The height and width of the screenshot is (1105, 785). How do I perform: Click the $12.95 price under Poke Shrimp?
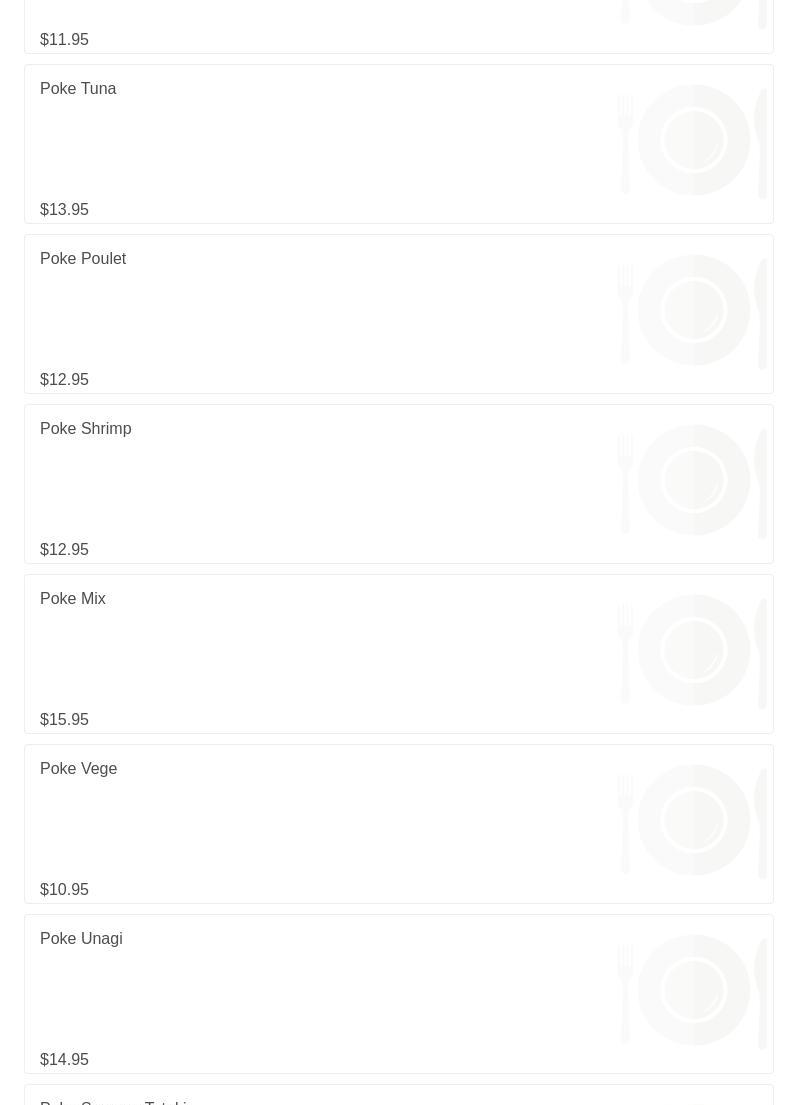[x=64, y=550]
